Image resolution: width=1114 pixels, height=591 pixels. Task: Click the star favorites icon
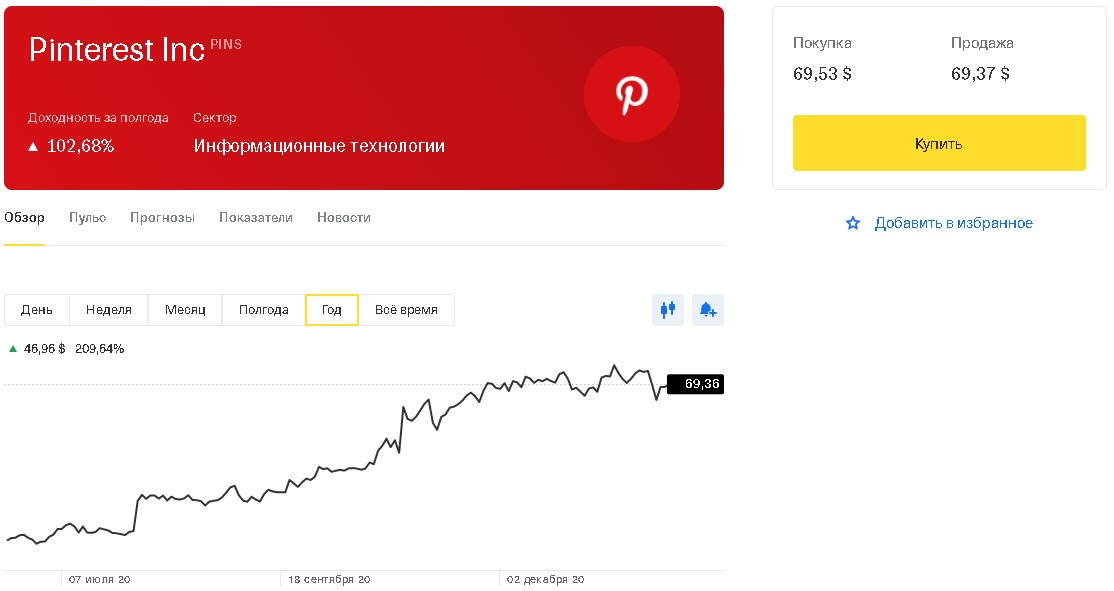coord(852,223)
